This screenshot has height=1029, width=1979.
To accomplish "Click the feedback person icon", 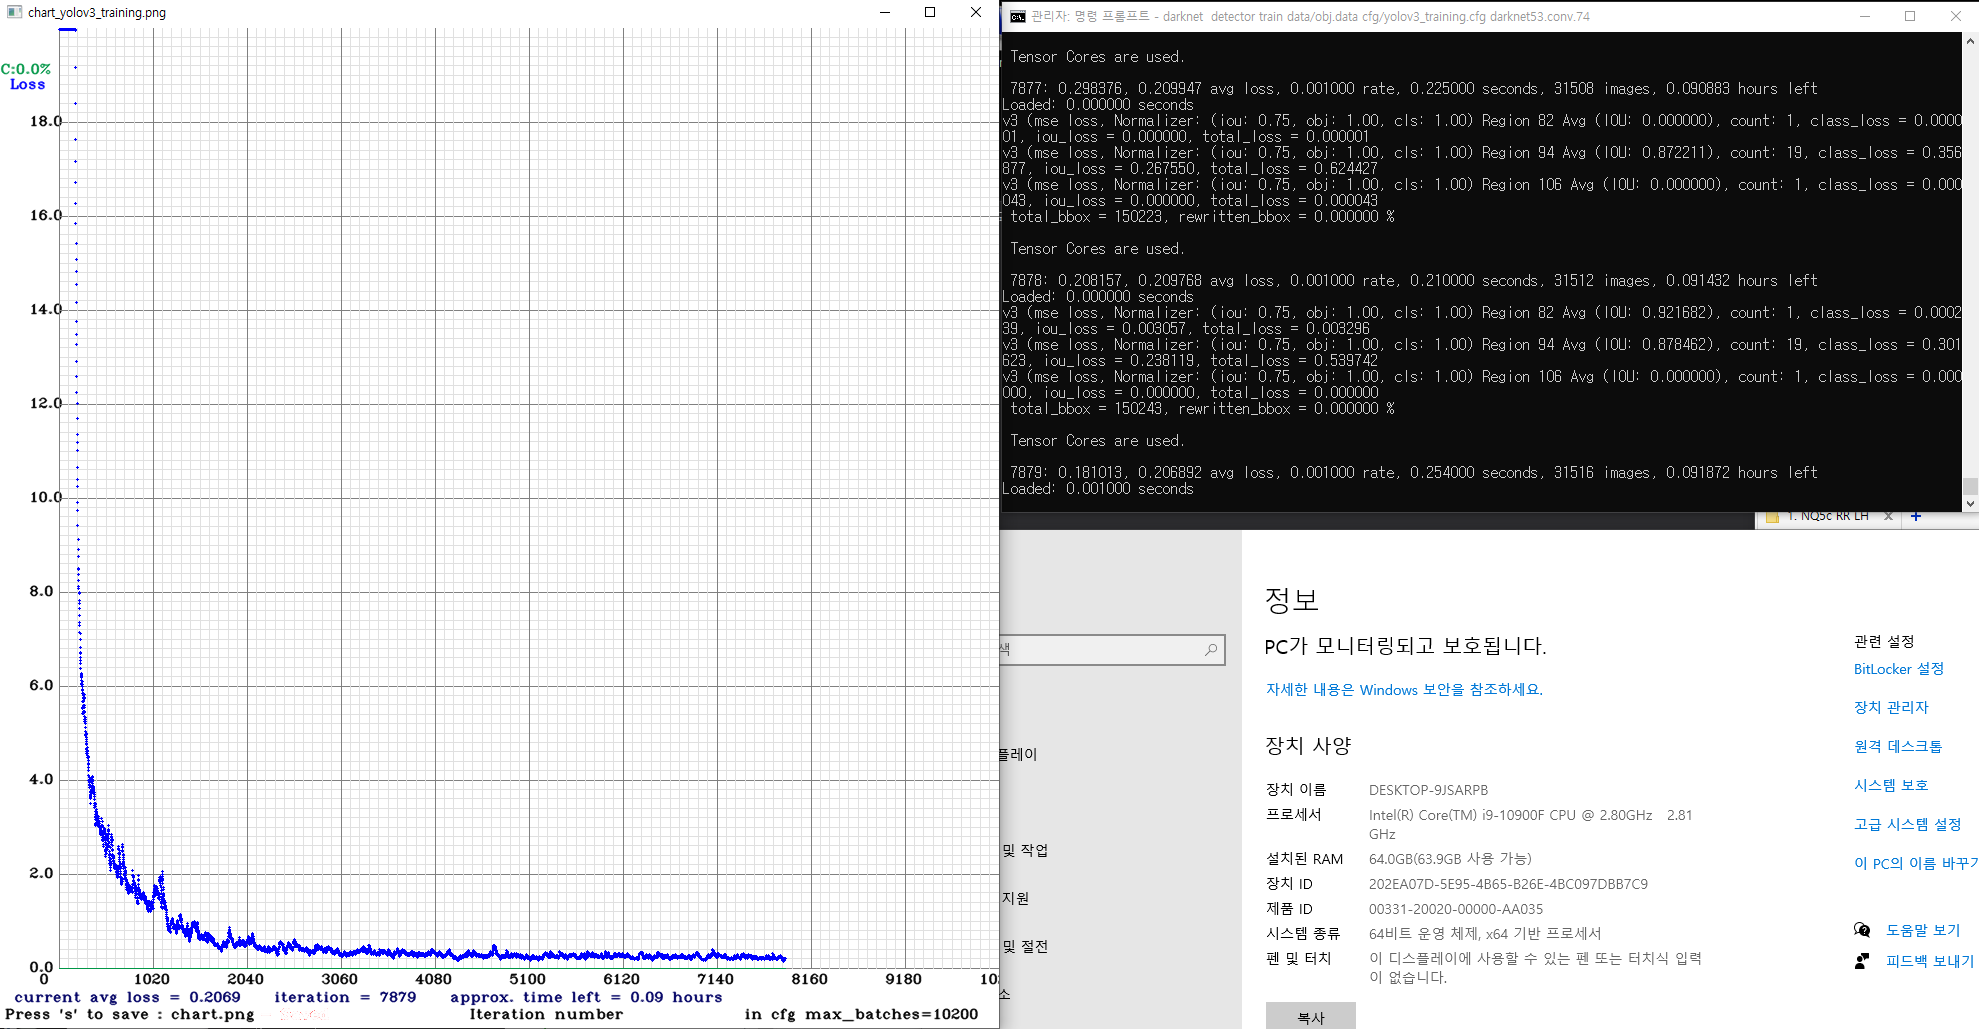I will point(1862,961).
